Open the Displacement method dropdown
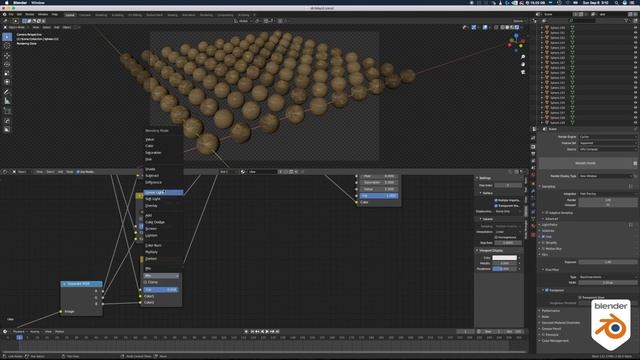640x360 pixels. (x=508, y=211)
